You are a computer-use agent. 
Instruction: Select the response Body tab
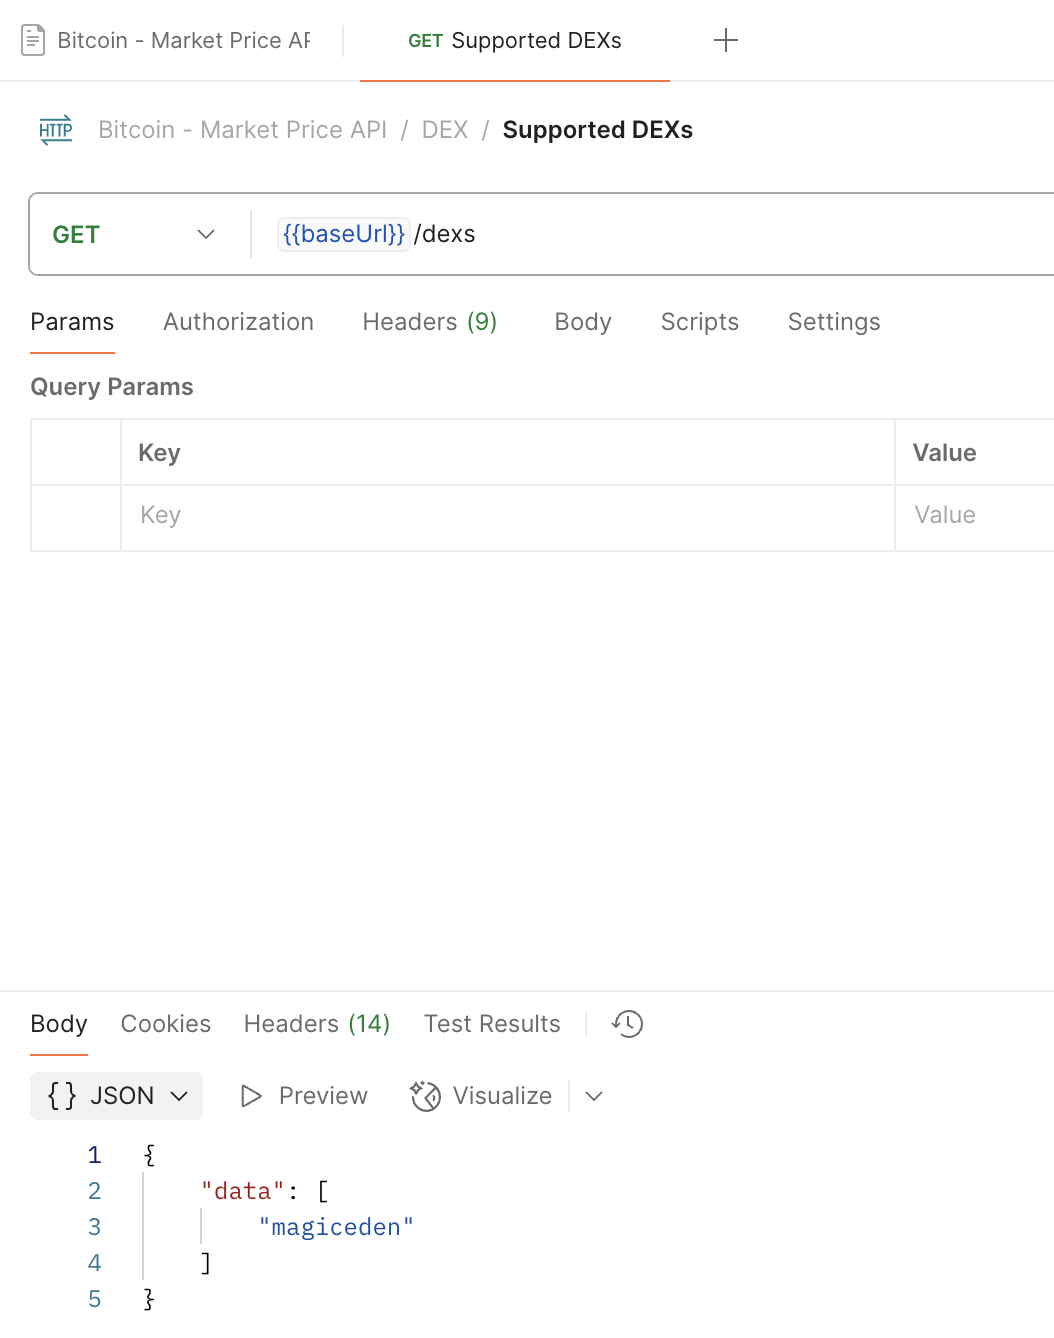59,1024
